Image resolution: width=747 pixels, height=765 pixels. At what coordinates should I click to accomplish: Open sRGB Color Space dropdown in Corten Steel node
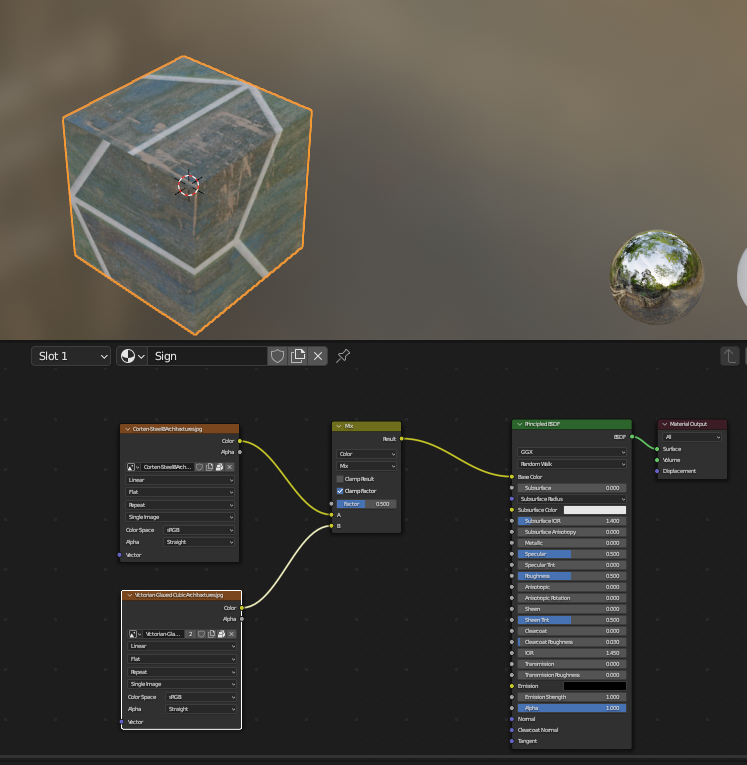[199, 530]
